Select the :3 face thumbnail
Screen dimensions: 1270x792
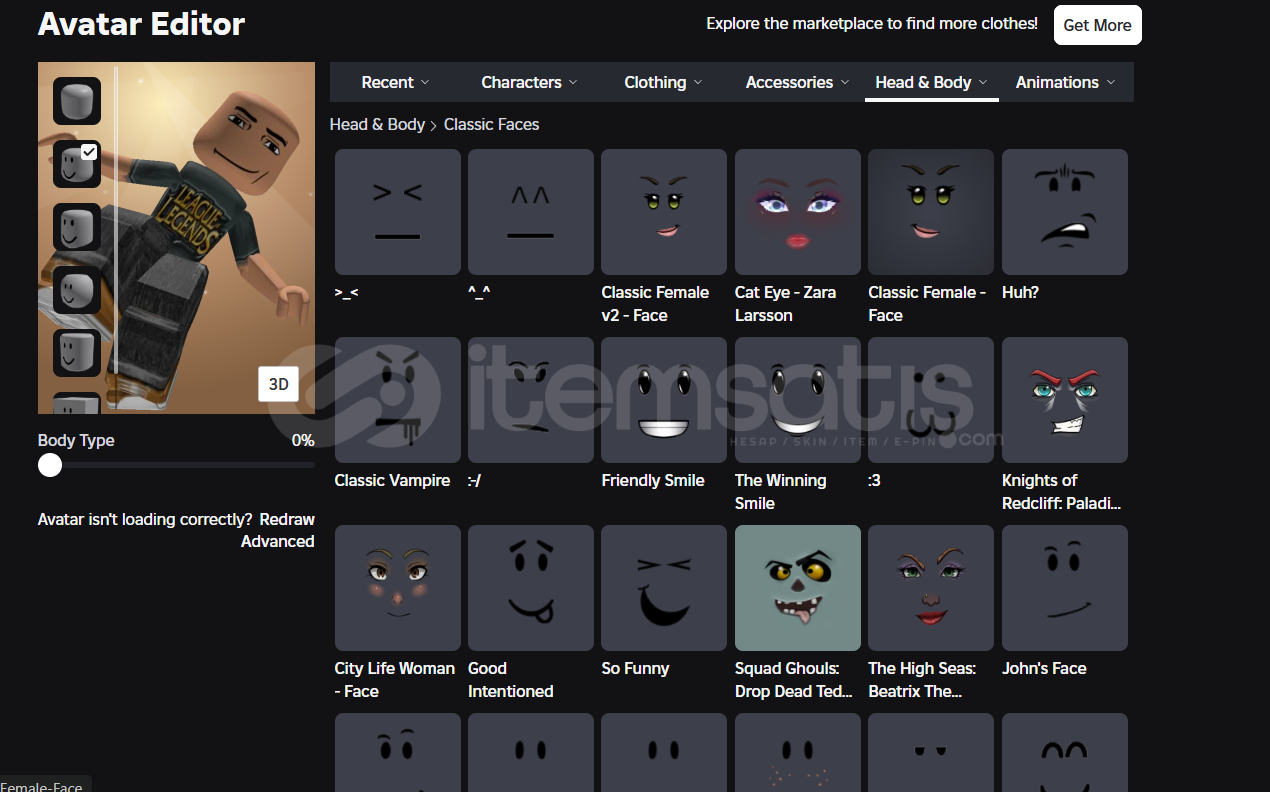931,400
